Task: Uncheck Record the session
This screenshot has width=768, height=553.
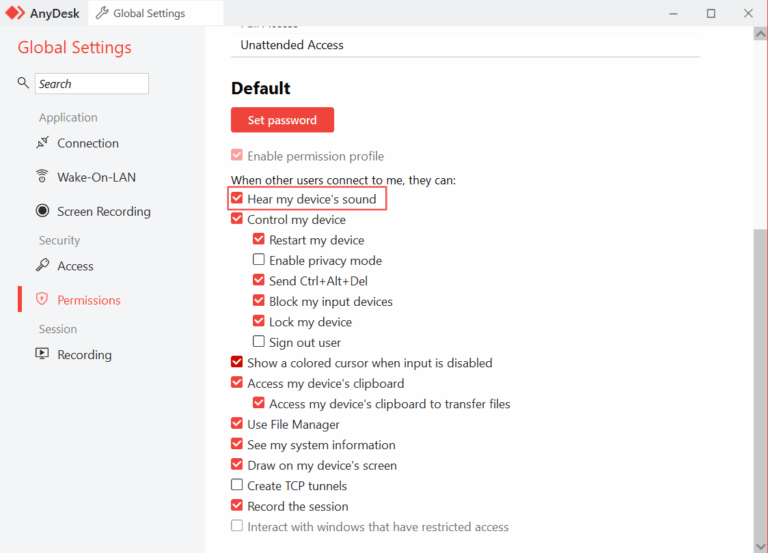Action: coord(237,505)
